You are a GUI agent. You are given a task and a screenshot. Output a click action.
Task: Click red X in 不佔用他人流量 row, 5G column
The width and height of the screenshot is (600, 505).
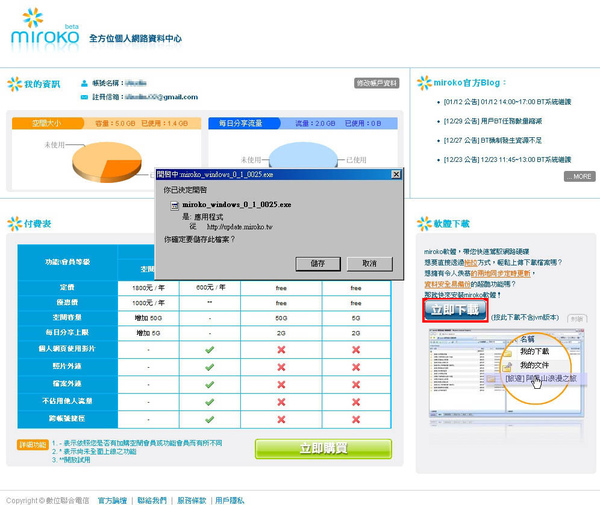pos(356,402)
